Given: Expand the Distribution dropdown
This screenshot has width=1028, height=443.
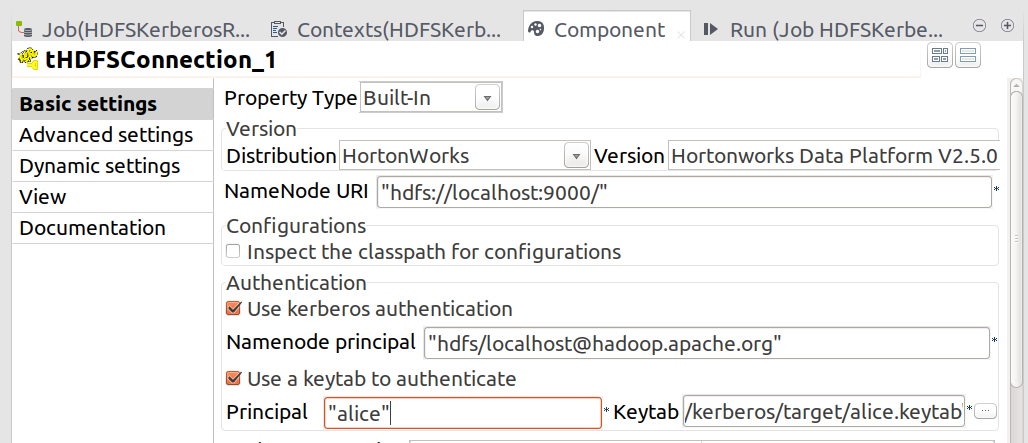Looking at the screenshot, I should [576, 156].
